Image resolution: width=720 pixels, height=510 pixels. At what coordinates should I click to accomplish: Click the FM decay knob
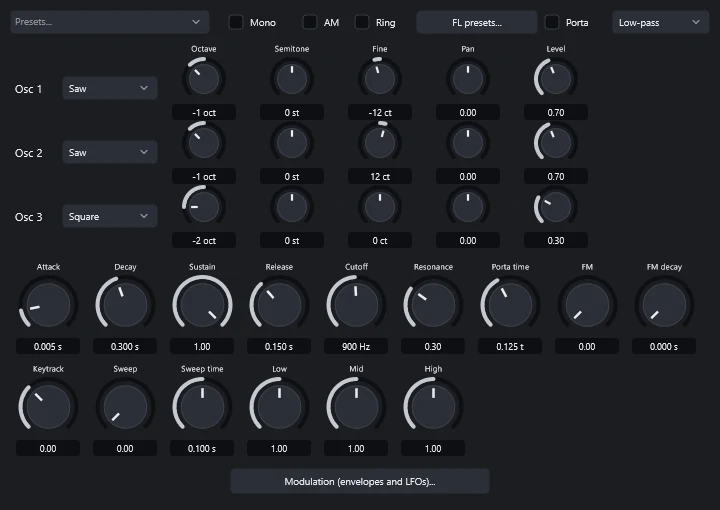click(x=664, y=304)
